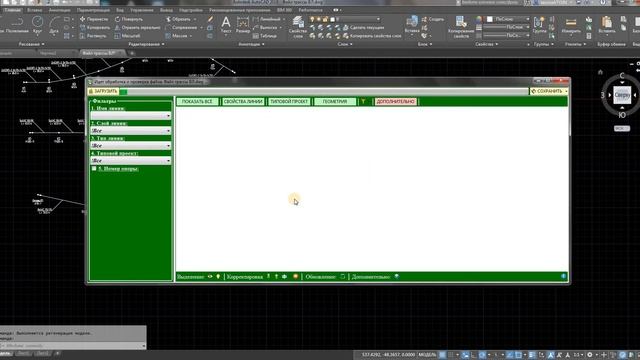
Task: Click the ТИПОВОЙ ПРОЕКТ button
Action: click(289, 102)
